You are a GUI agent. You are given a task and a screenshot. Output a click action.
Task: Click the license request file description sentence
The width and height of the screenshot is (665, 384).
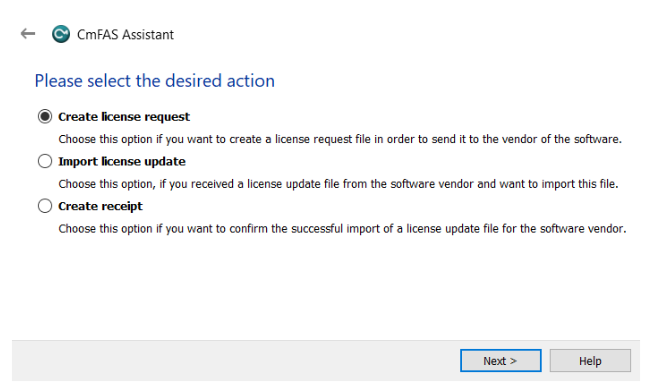coord(340,139)
